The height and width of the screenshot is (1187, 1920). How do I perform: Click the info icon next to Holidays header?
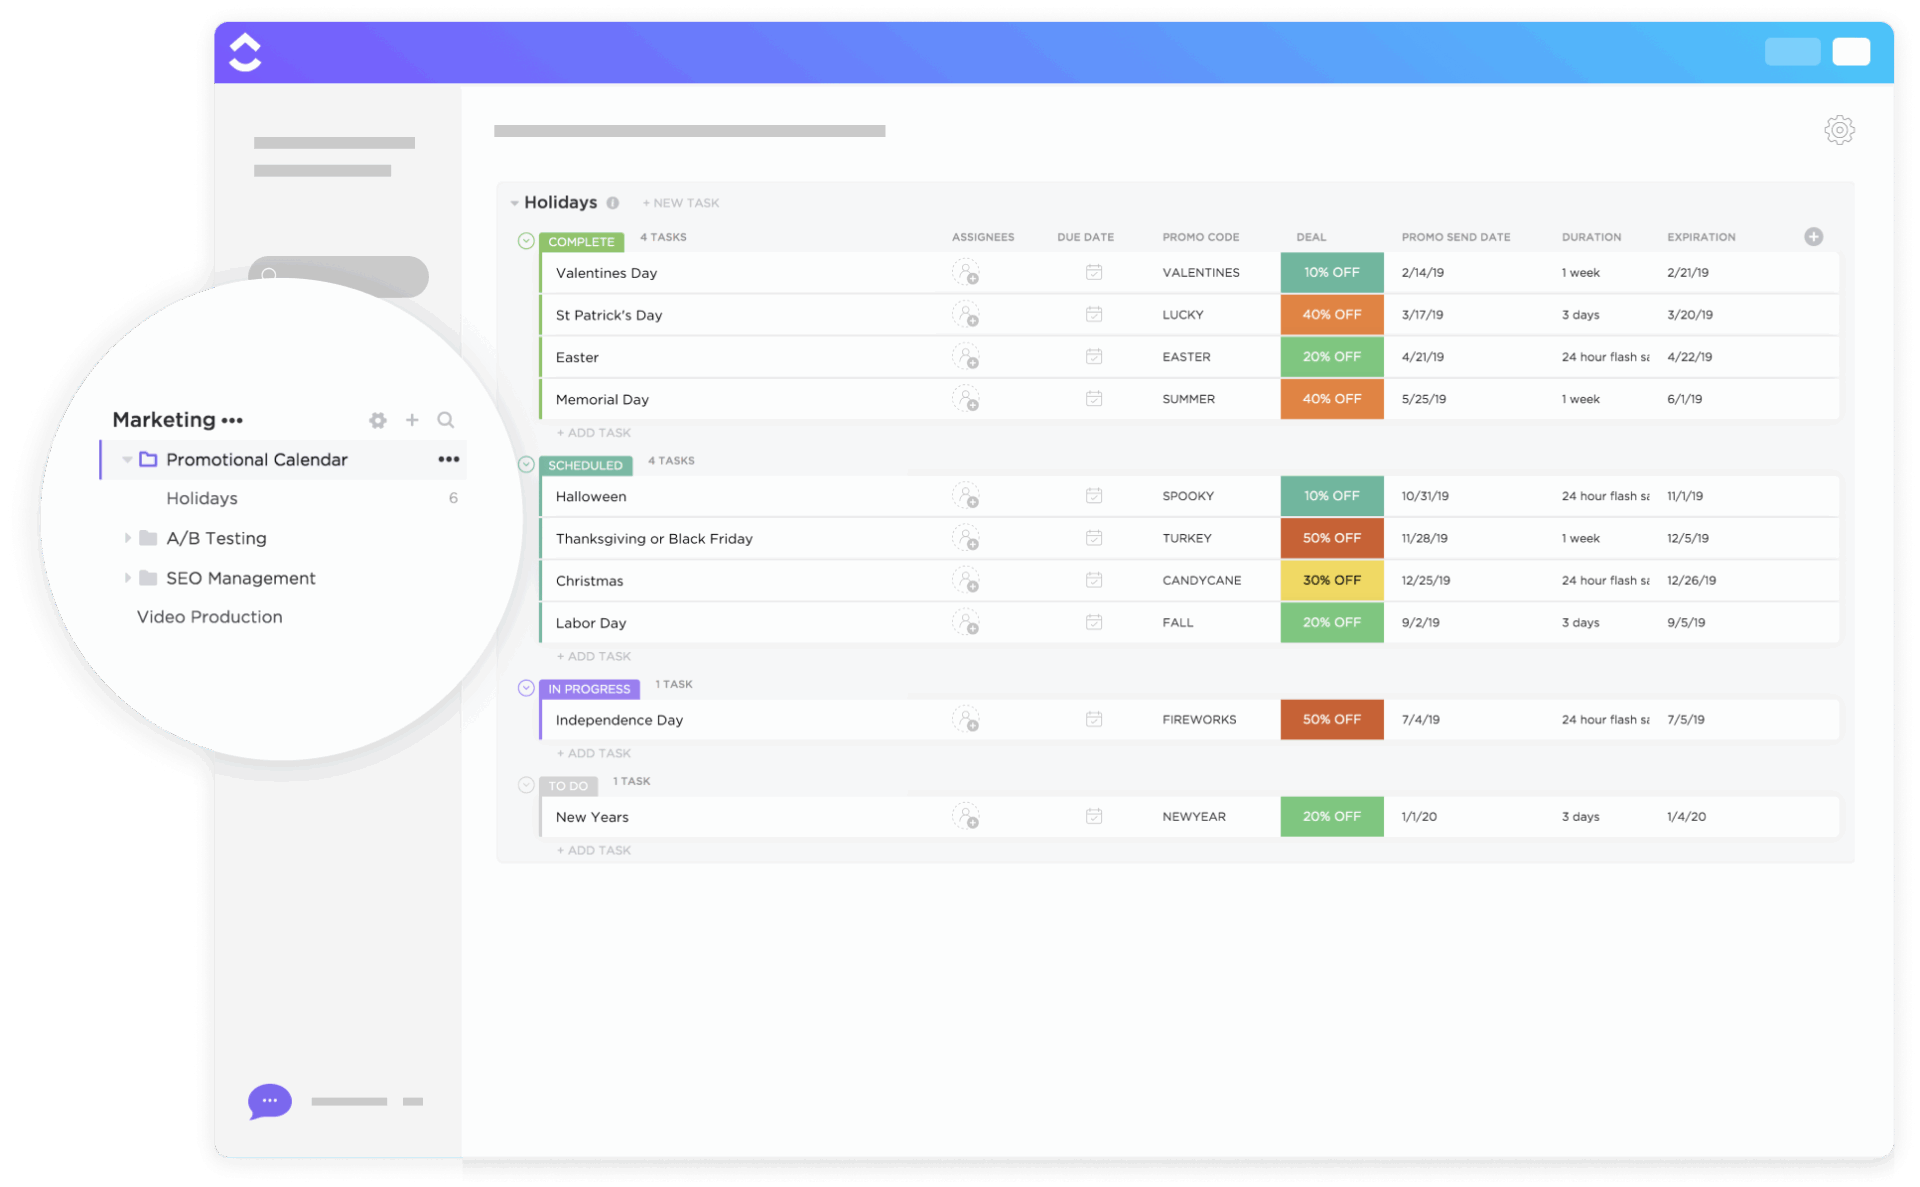(615, 202)
